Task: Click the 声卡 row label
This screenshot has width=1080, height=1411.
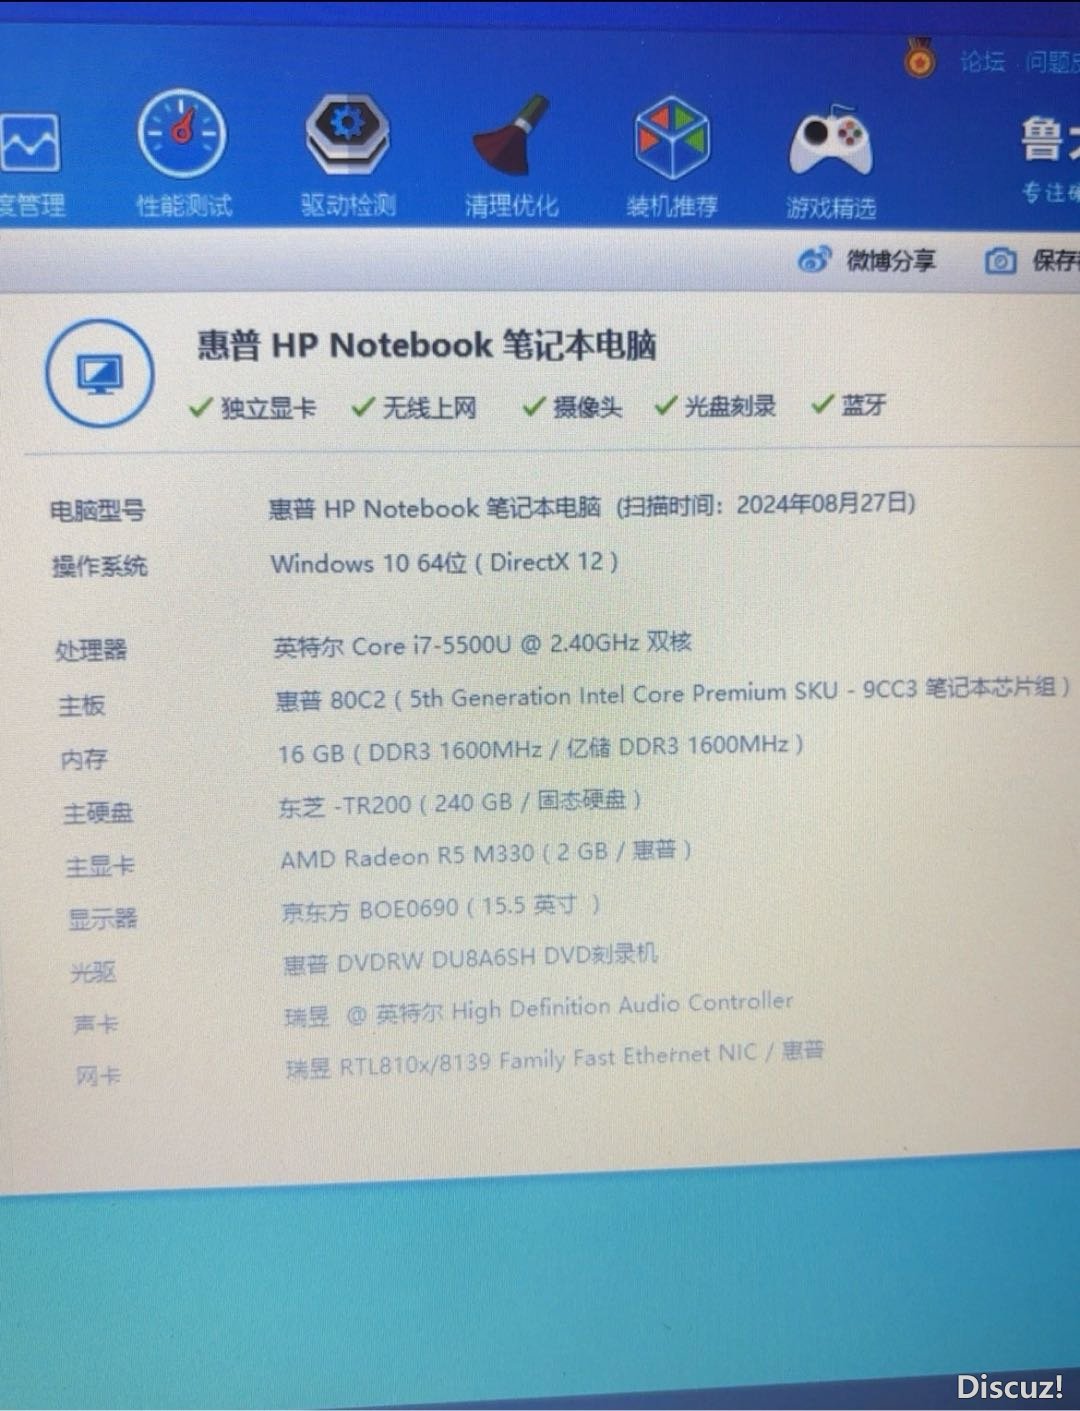Action: (x=96, y=1023)
